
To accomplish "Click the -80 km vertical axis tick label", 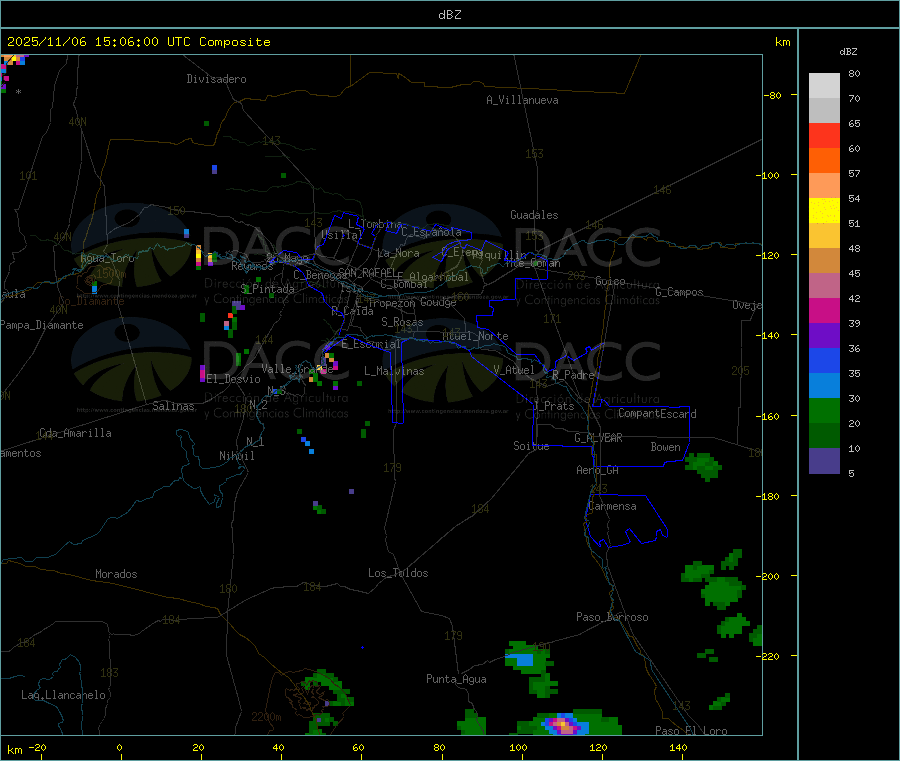I will 772,95.
